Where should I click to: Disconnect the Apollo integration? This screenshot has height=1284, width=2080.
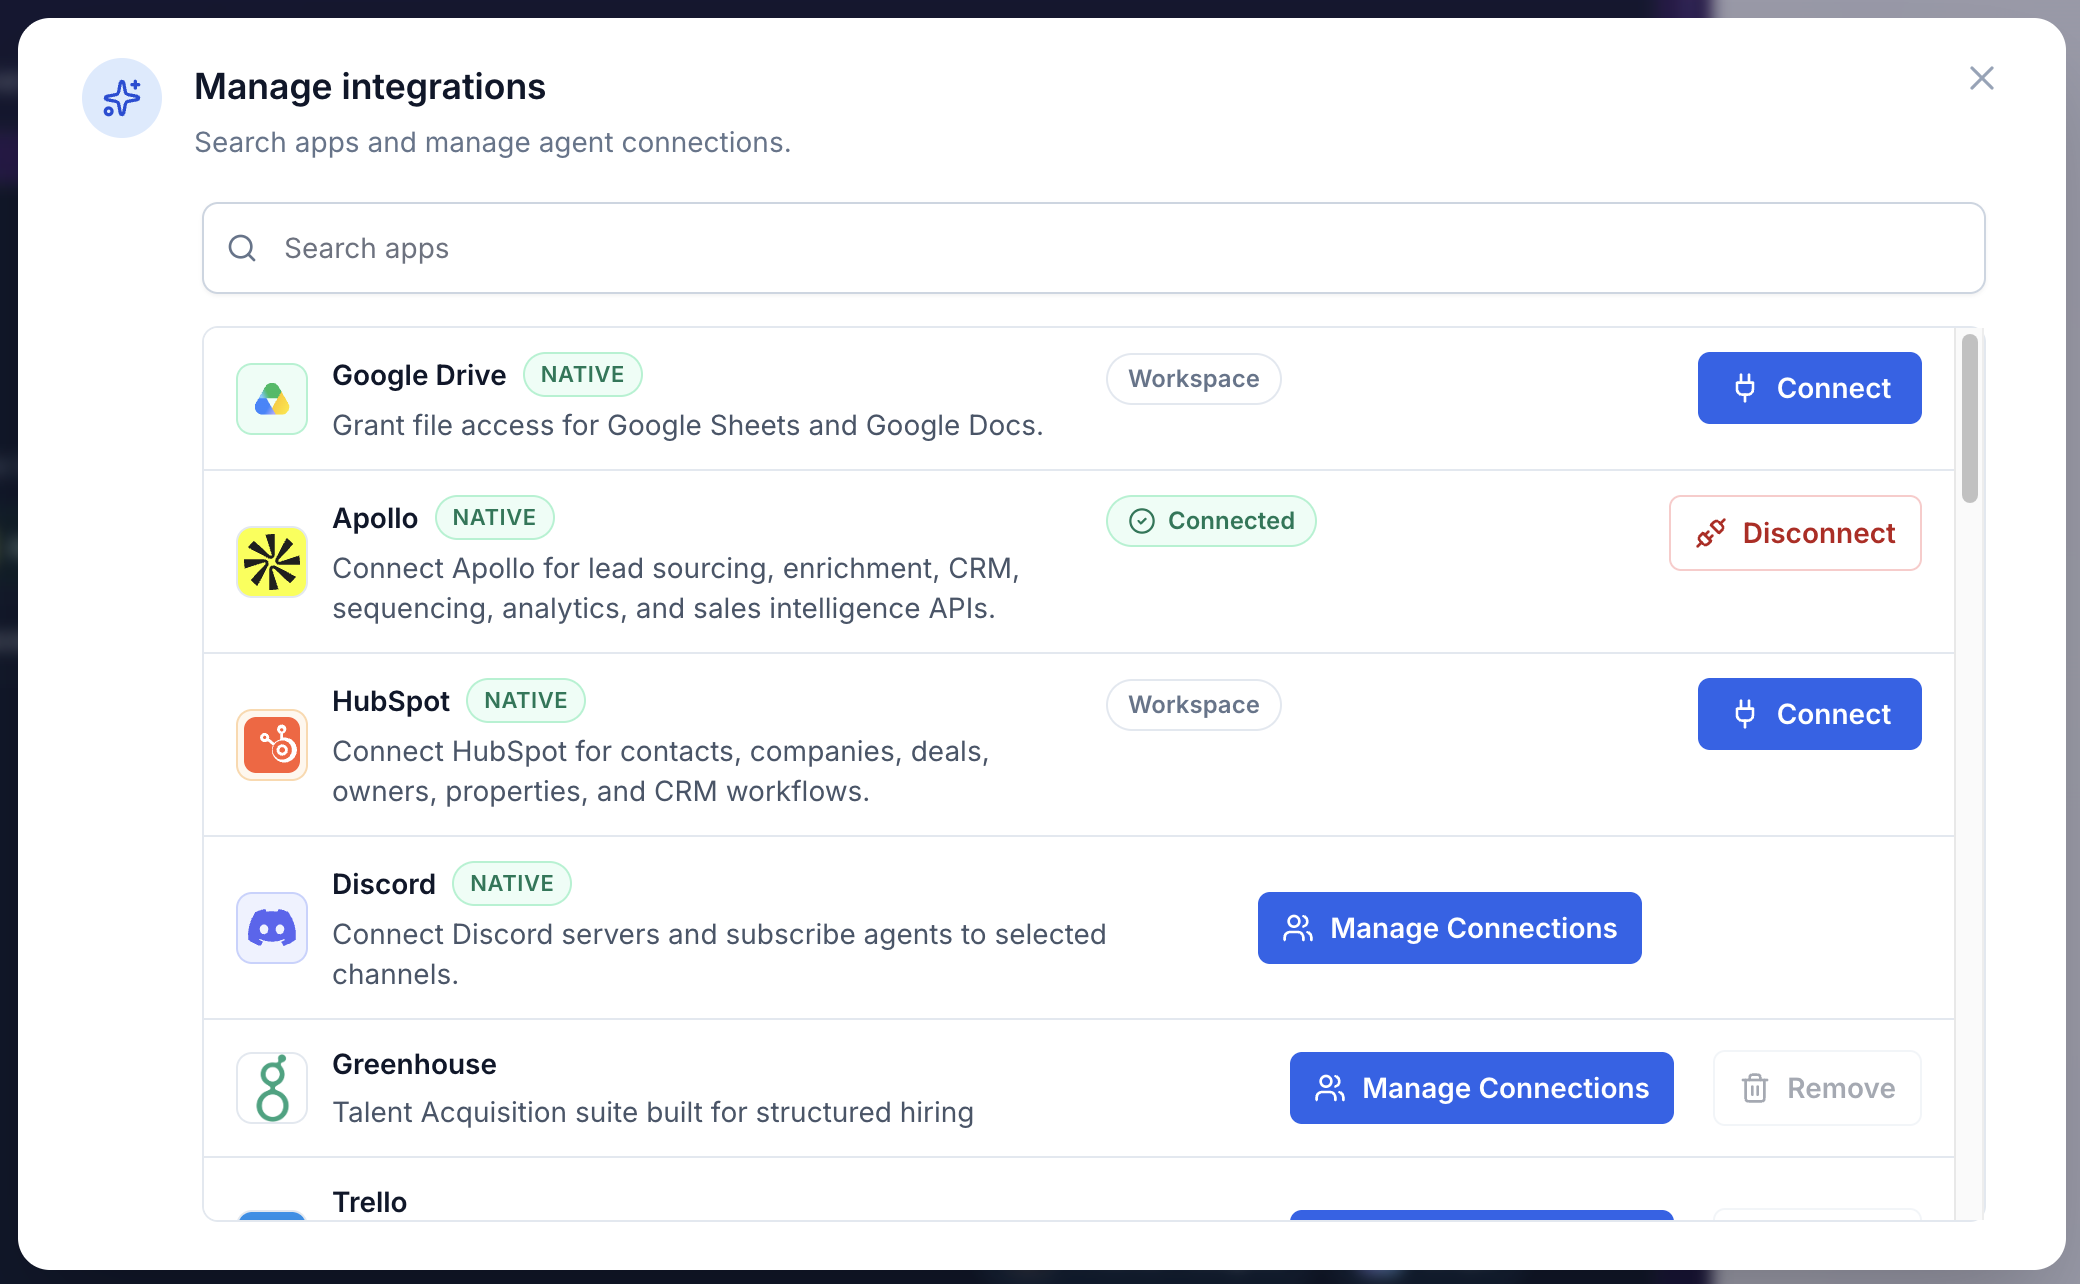(1795, 533)
